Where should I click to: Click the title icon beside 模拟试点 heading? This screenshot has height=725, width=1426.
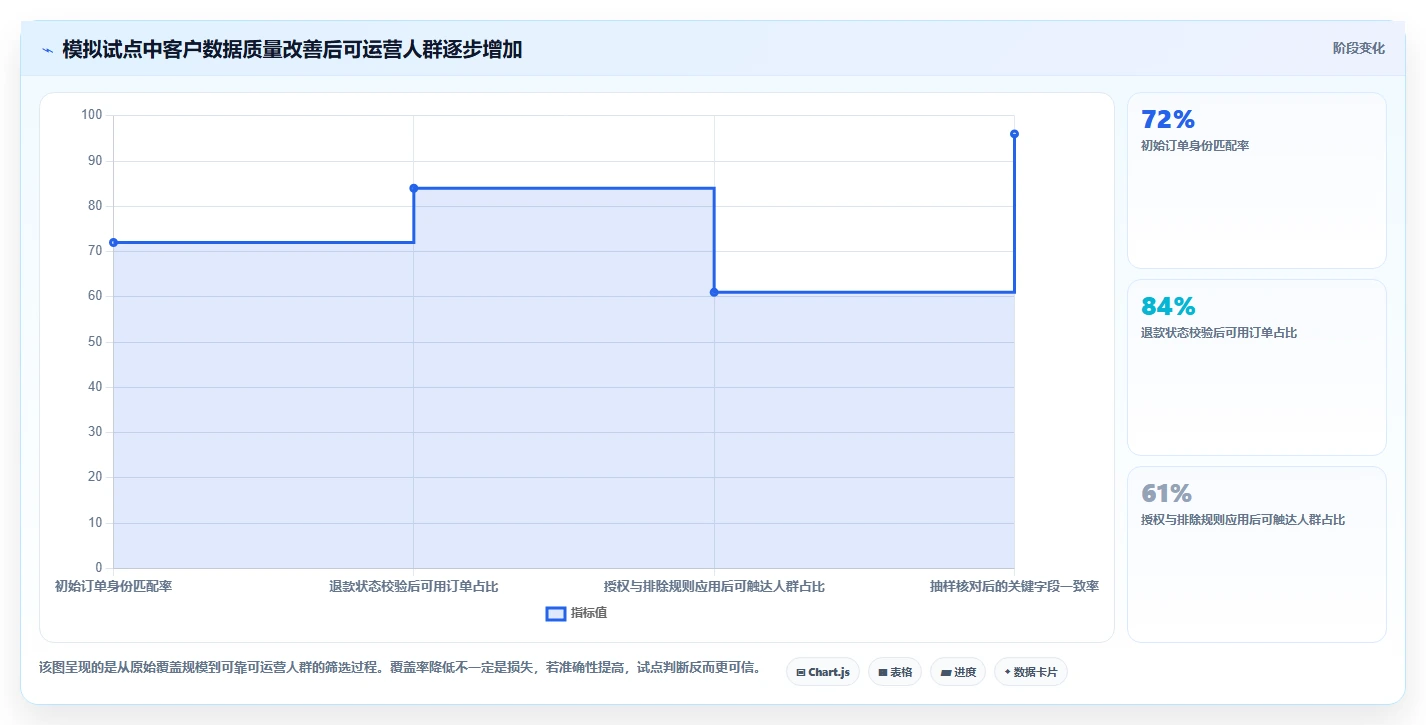click(x=47, y=49)
